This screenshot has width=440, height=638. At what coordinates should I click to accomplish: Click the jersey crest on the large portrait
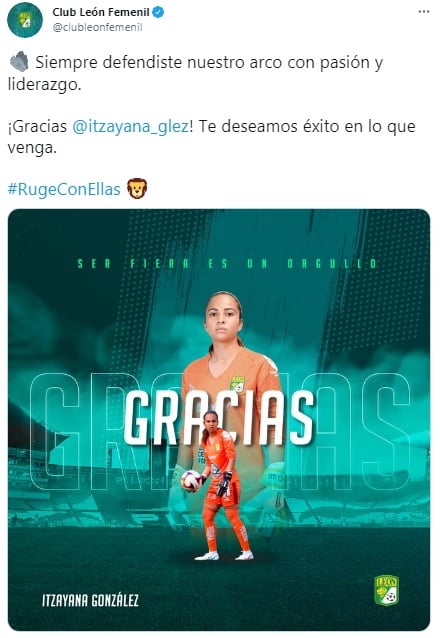pos(237,384)
